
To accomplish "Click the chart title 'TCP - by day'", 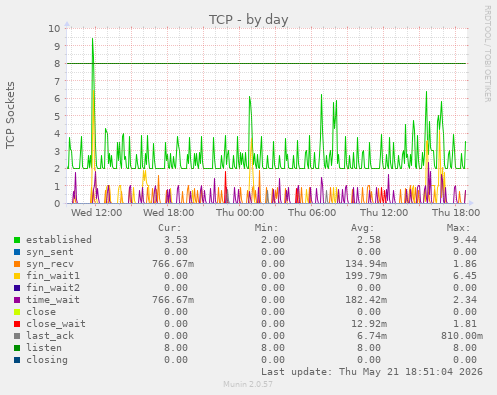I will [249, 20].
